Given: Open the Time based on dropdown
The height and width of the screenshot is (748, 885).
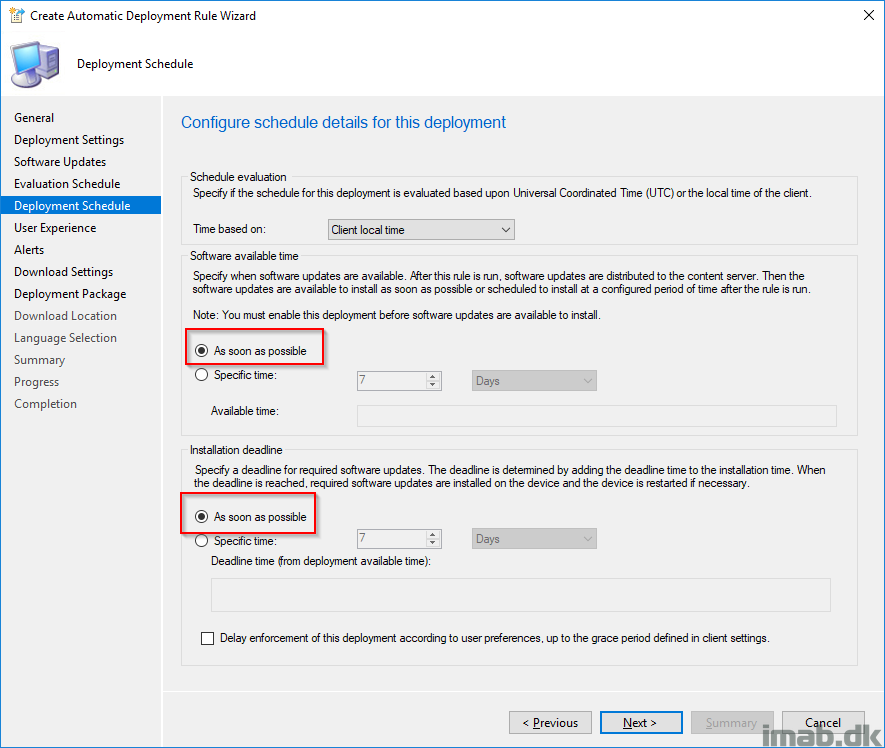Looking at the screenshot, I should [x=421, y=230].
